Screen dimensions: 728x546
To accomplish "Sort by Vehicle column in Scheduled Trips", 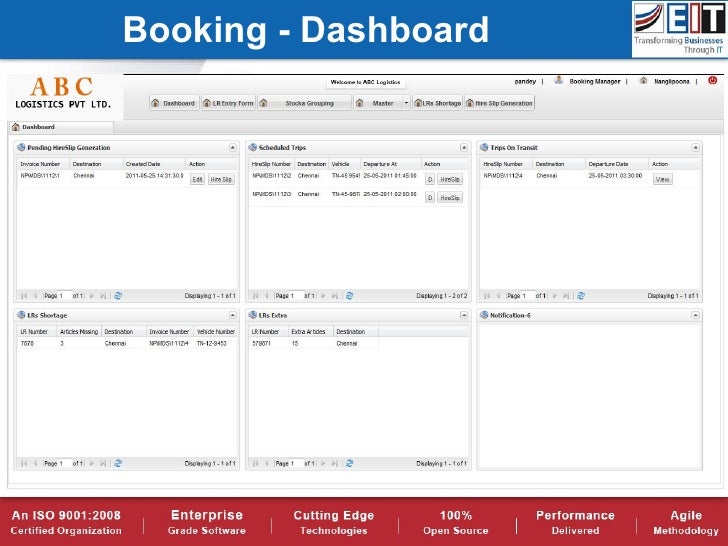I will 344,164.
